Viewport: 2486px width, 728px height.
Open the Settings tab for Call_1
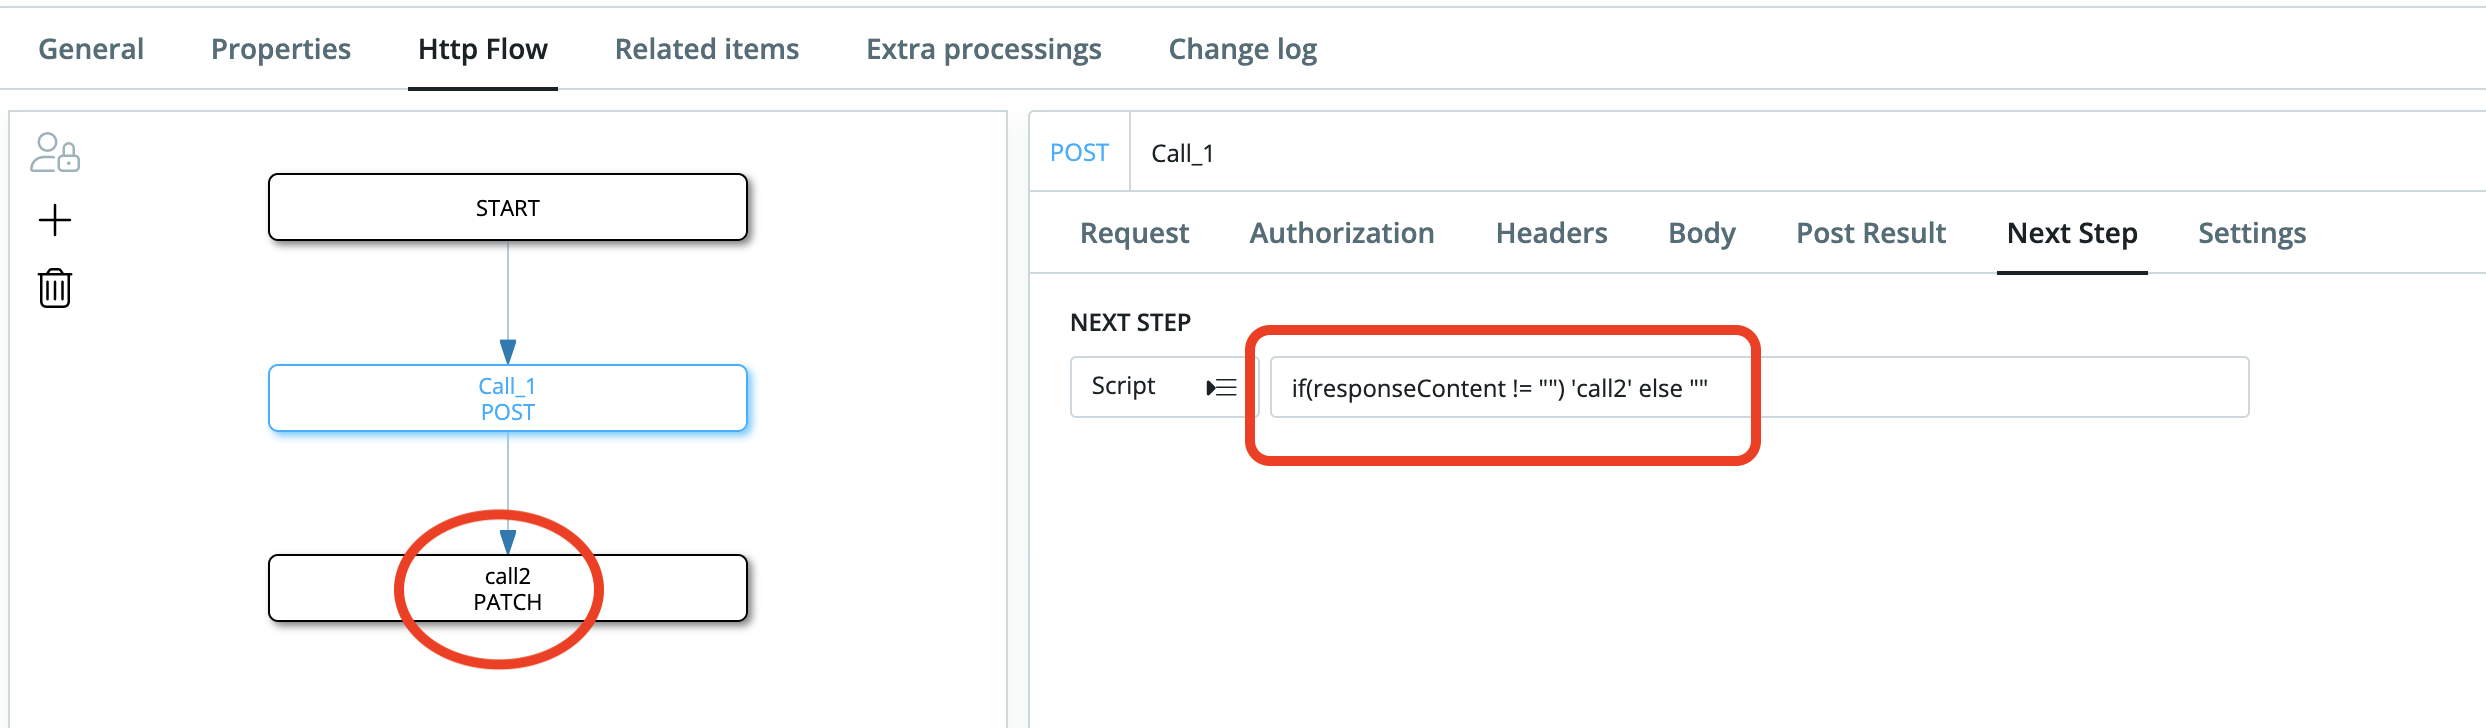click(x=2251, y=233)
